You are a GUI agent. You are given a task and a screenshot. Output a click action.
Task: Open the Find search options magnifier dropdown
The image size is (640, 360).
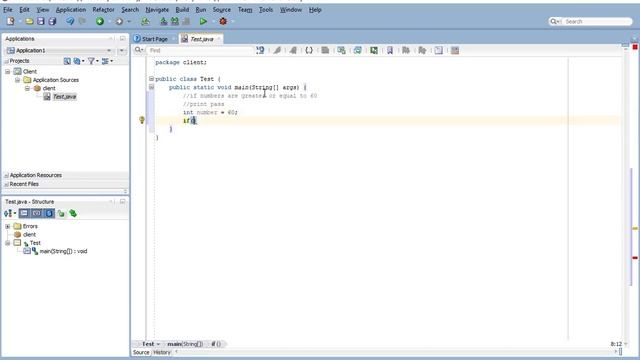tap(139, 50)
